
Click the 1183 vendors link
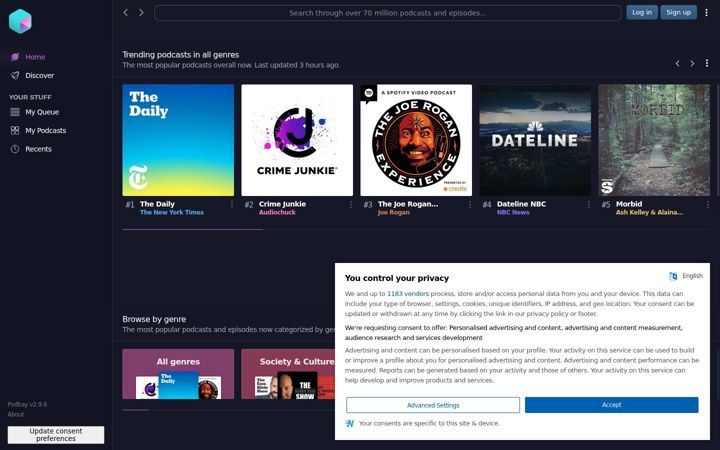[x=408, y=293]
